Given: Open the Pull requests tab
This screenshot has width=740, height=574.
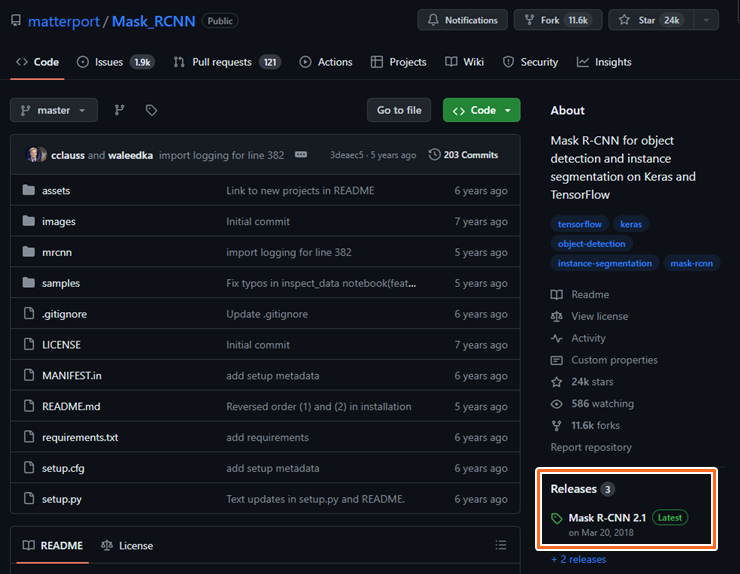Looking at the screenshot, I should 227,62.
